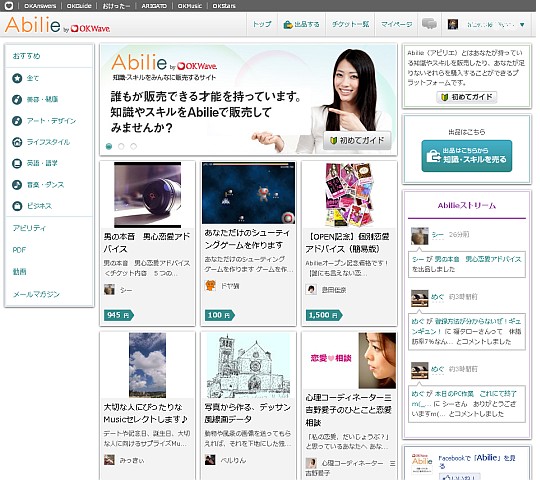
Task: Click the Abilie logo in Facebook box
Action: tap(422, 463)
